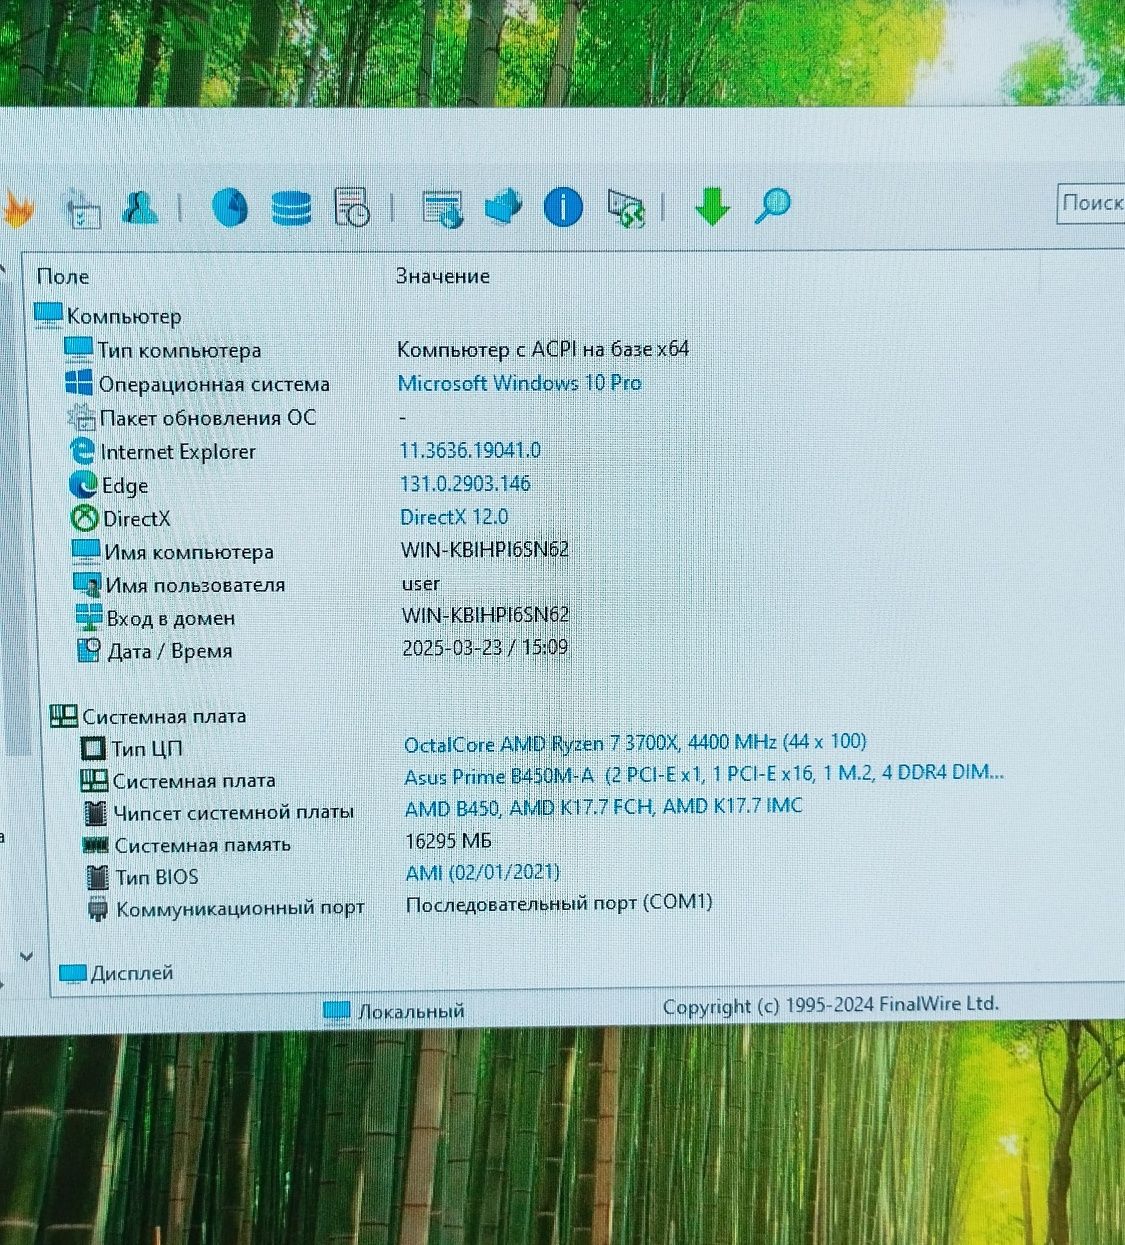This screenshot has height=1245, width=1125.
Task: Select WIN-KBIHPI6SN62 value in Вход в домен row
Action: (x=485, y=615)
